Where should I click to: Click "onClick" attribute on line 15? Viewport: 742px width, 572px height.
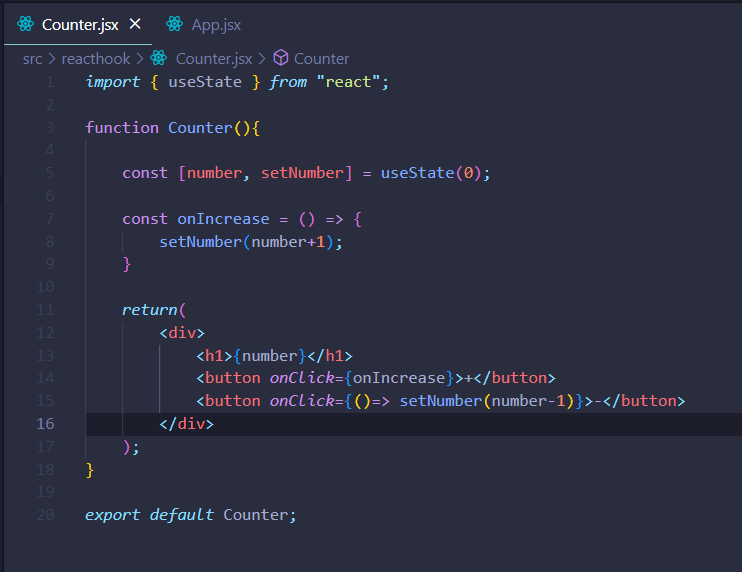point(302,401)
